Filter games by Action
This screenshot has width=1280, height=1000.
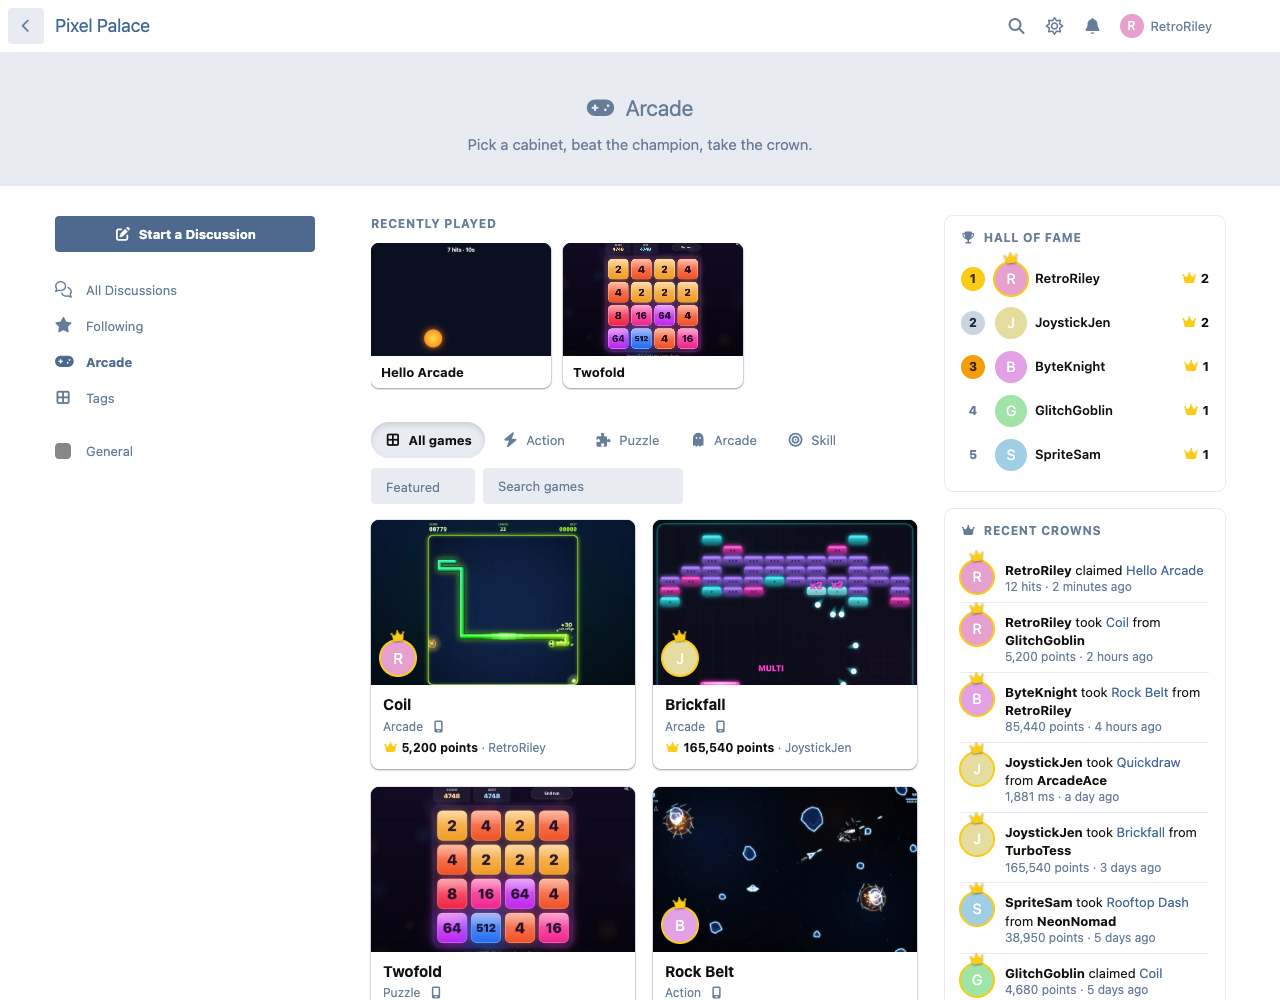(534, 440)
